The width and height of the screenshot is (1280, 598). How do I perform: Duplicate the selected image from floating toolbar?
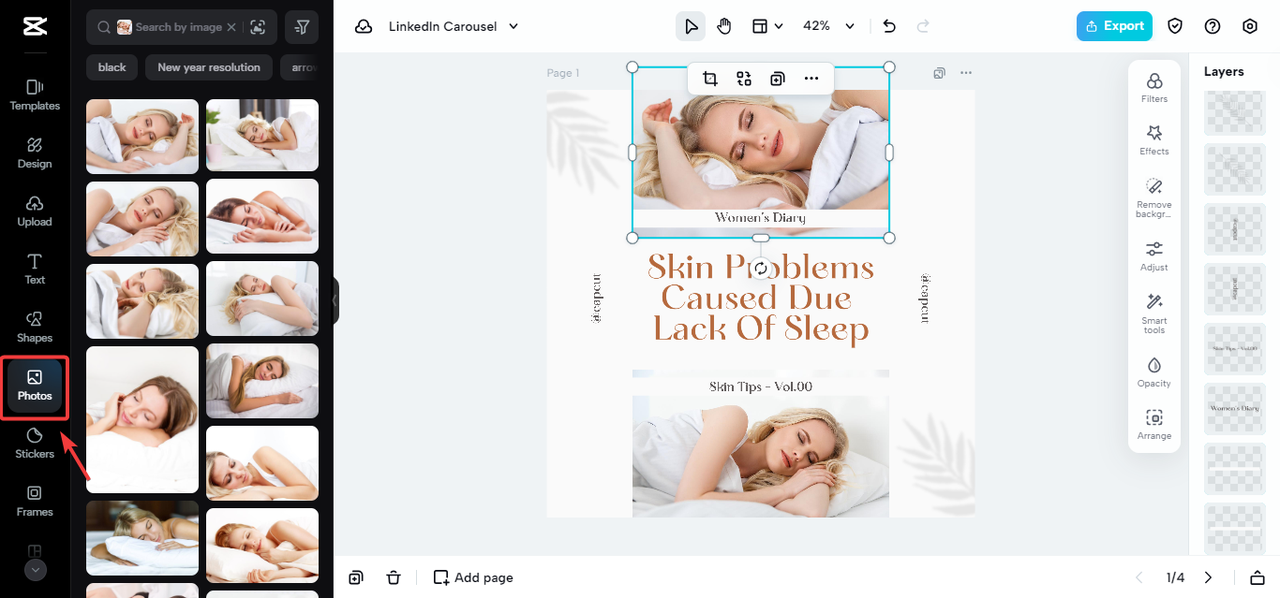[777, 78]
